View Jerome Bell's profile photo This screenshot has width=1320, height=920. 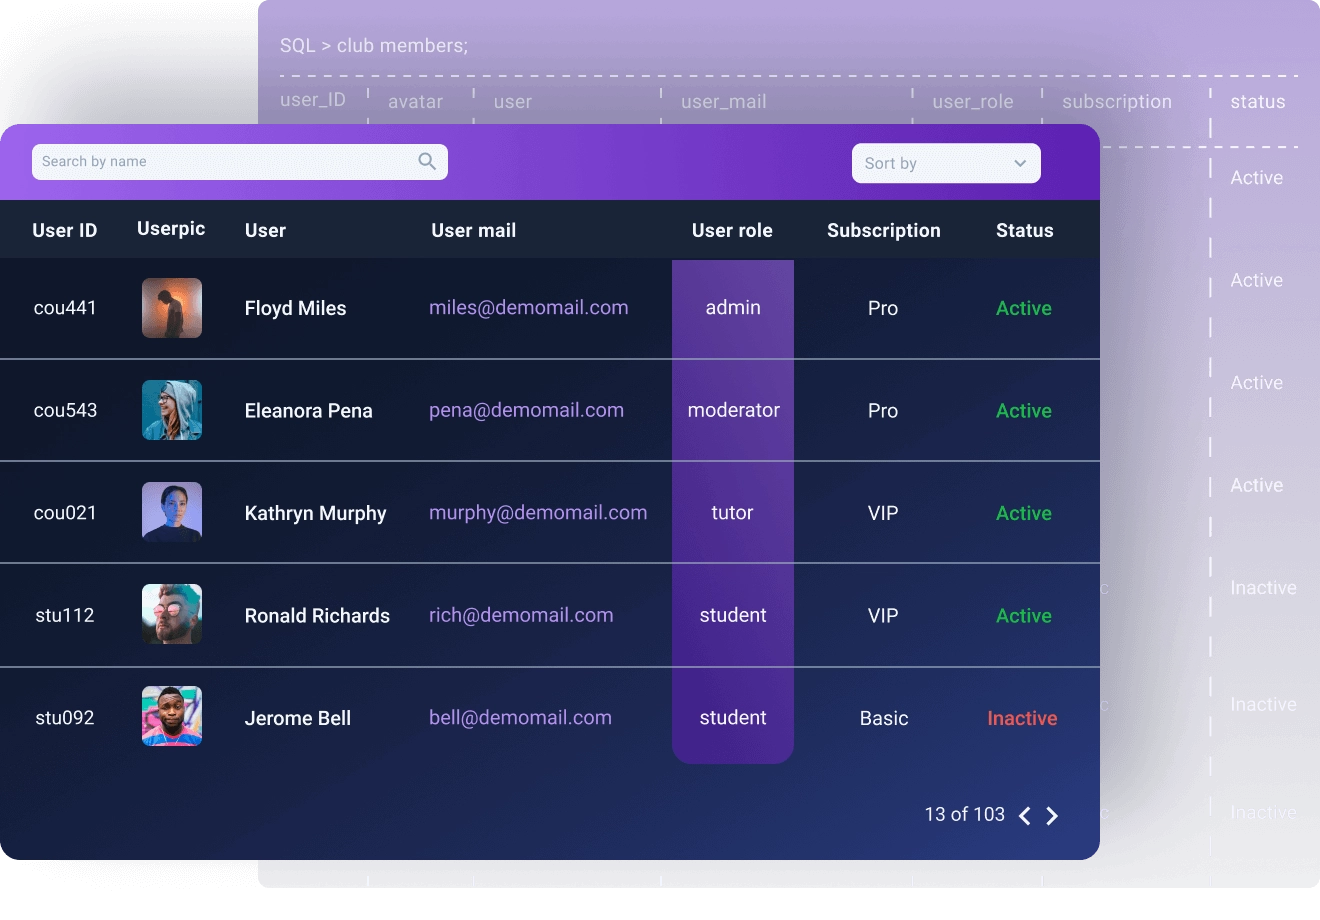[x=172, y=716]
